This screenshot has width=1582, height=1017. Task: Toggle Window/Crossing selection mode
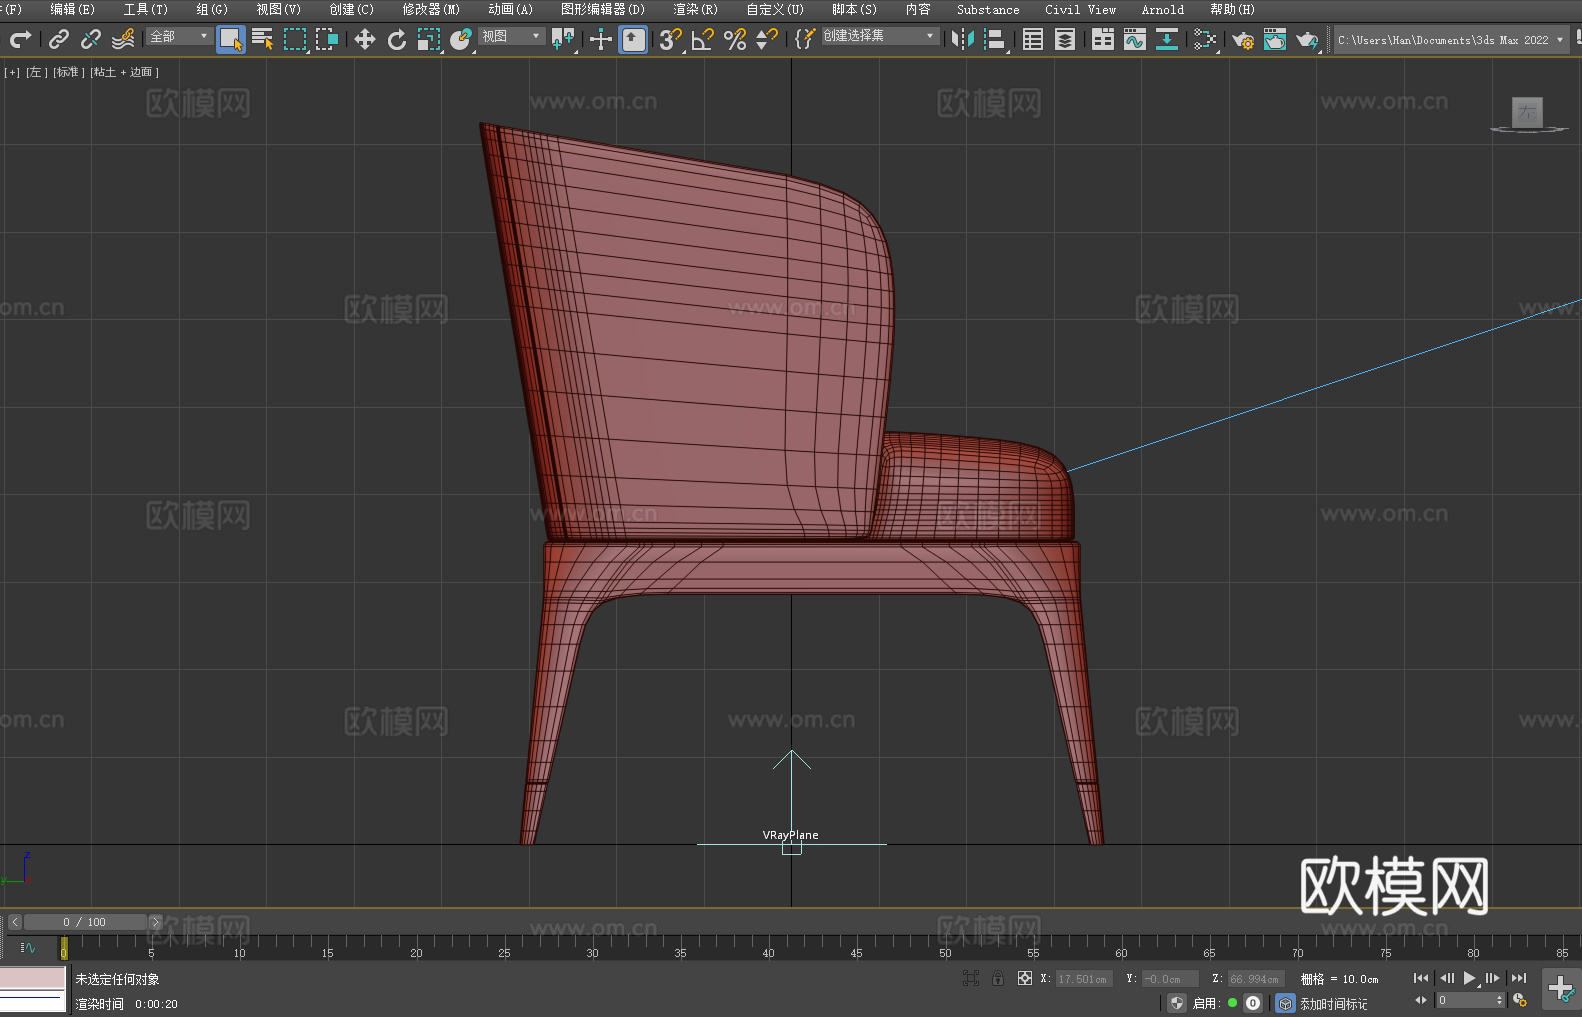[327, 39]
